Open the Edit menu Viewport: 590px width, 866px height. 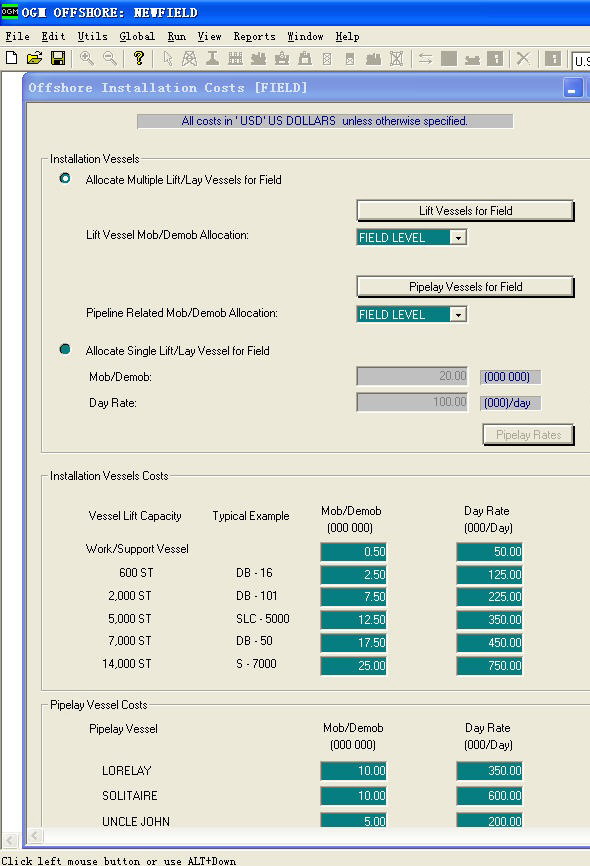(x=54, y=36)
